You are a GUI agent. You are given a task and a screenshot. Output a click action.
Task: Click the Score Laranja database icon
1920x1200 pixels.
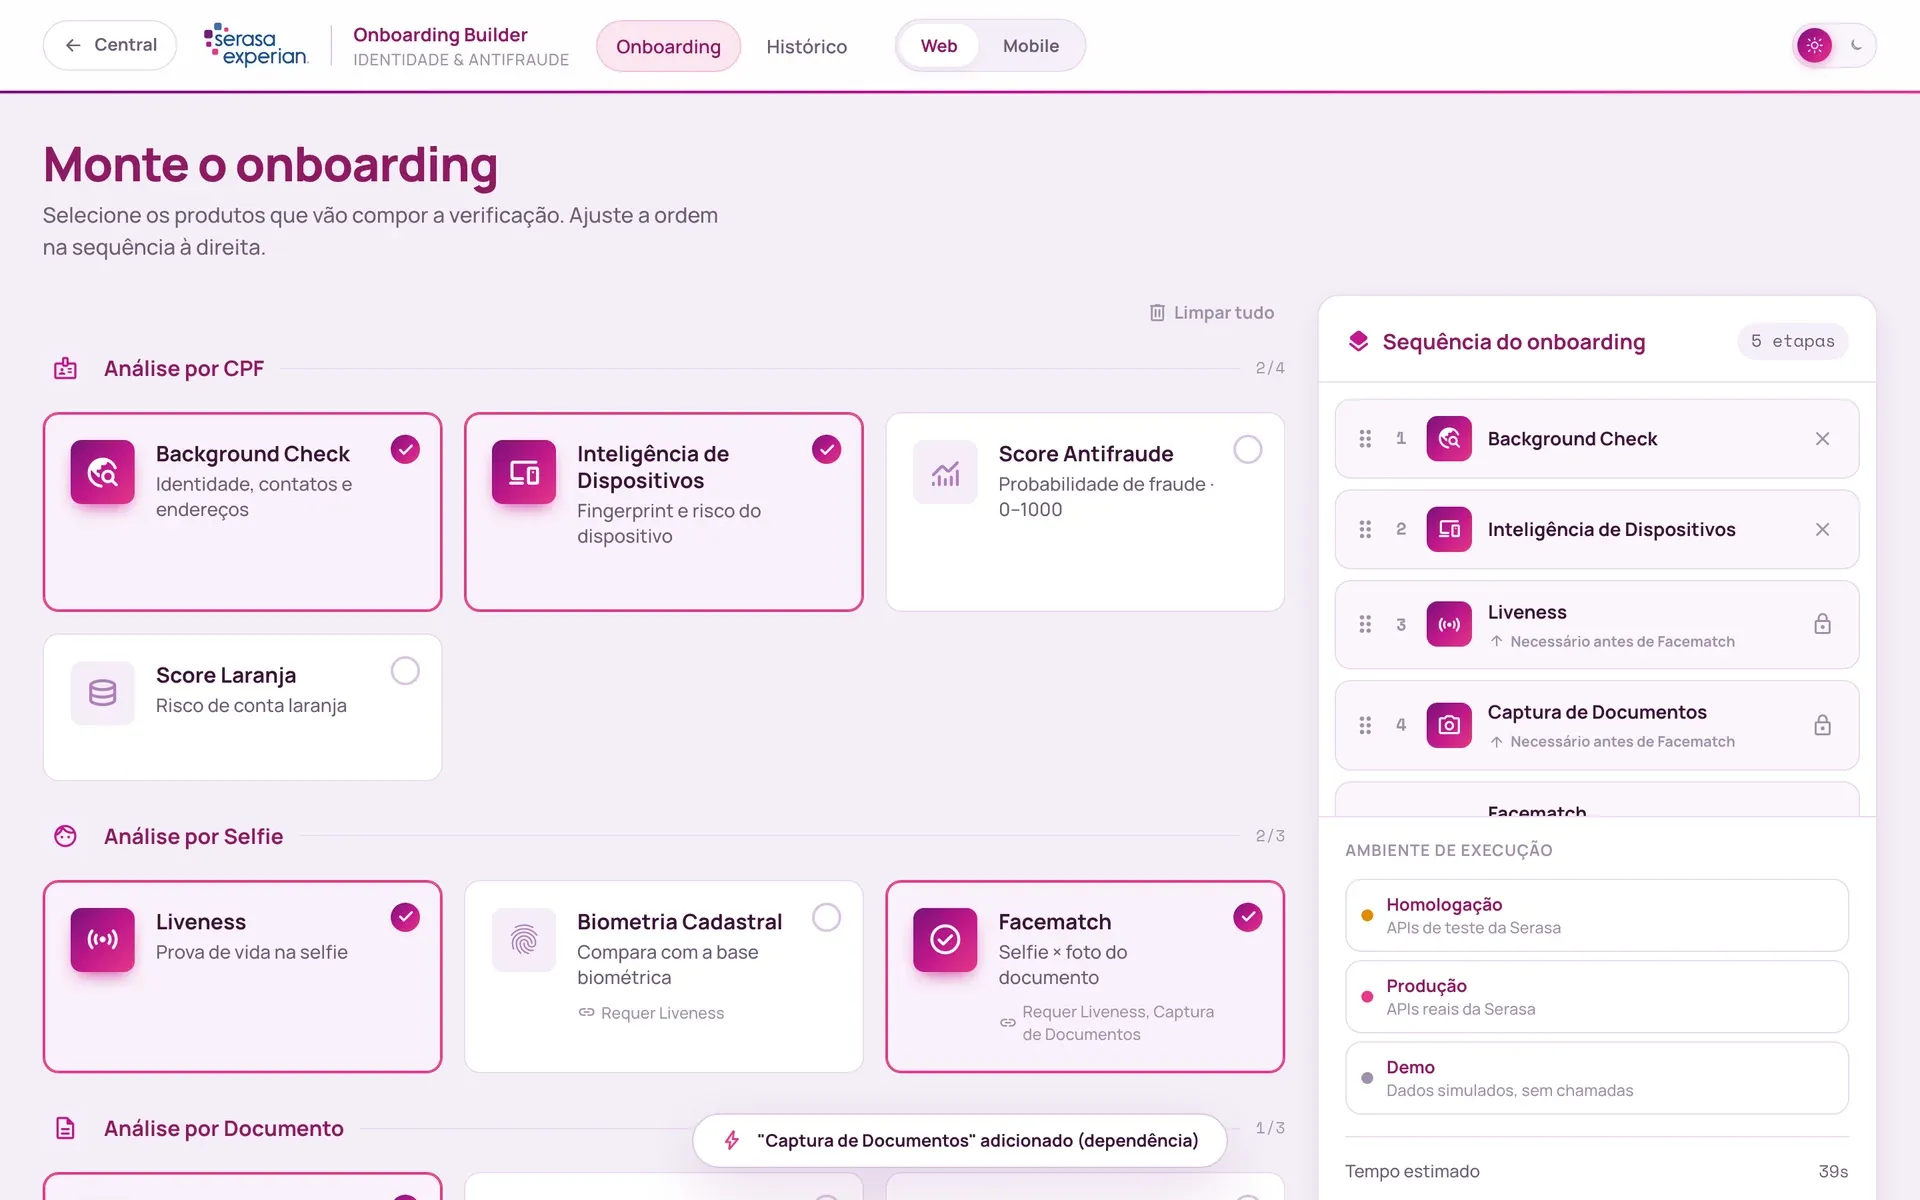tap(102, 692)
